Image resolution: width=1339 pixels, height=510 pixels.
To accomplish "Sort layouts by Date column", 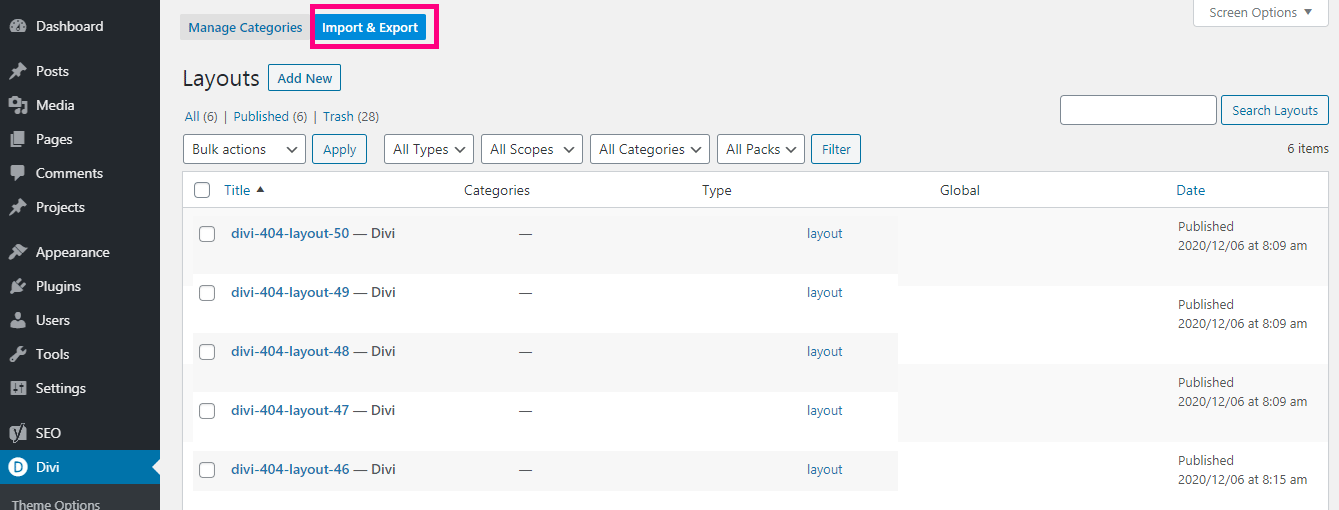I will (1190, 190).
